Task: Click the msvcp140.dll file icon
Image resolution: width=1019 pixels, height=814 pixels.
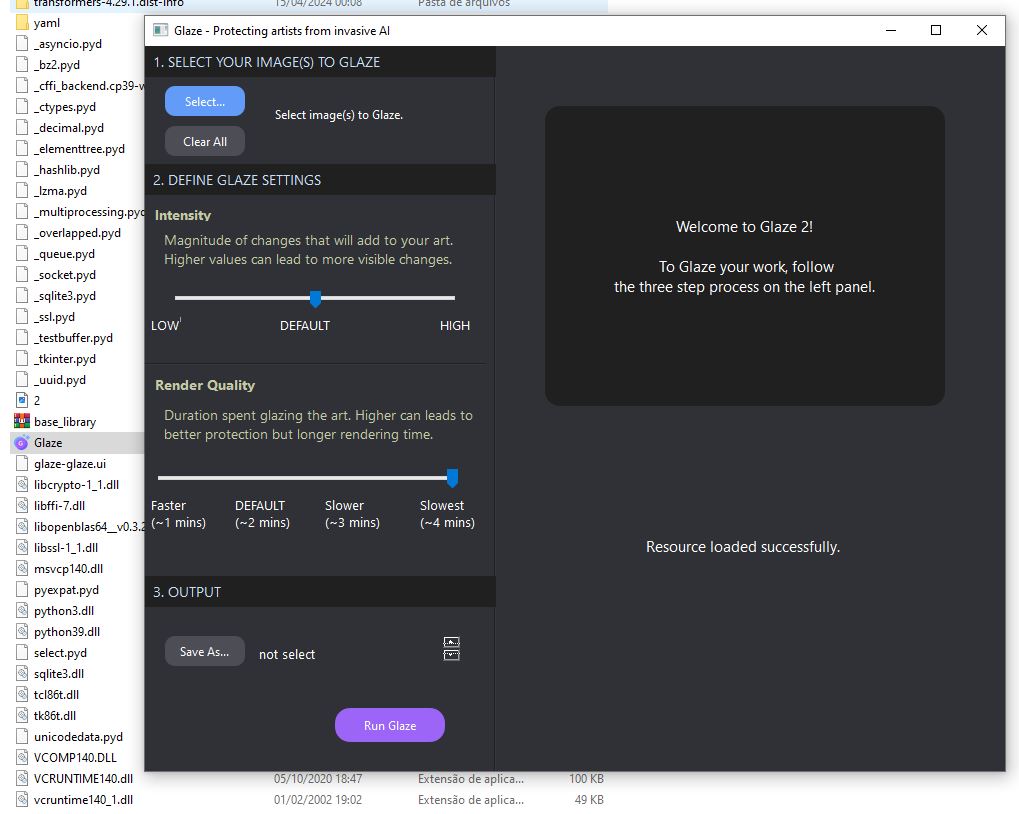Action: click(x=21, y=568)
